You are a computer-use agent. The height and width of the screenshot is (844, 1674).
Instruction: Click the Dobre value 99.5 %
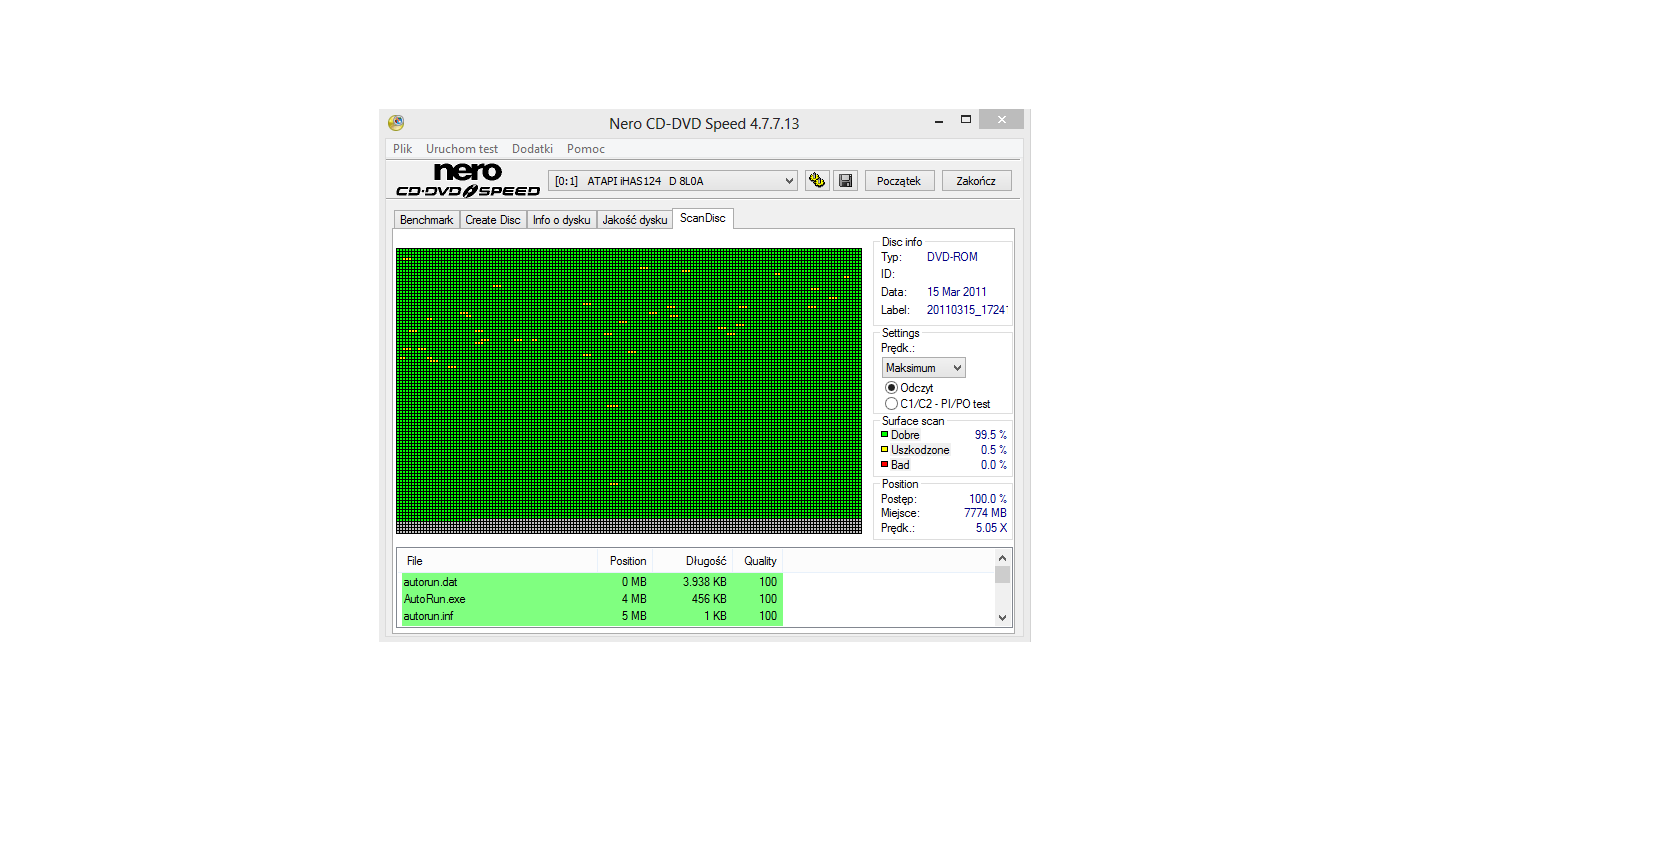coord(991,435)
